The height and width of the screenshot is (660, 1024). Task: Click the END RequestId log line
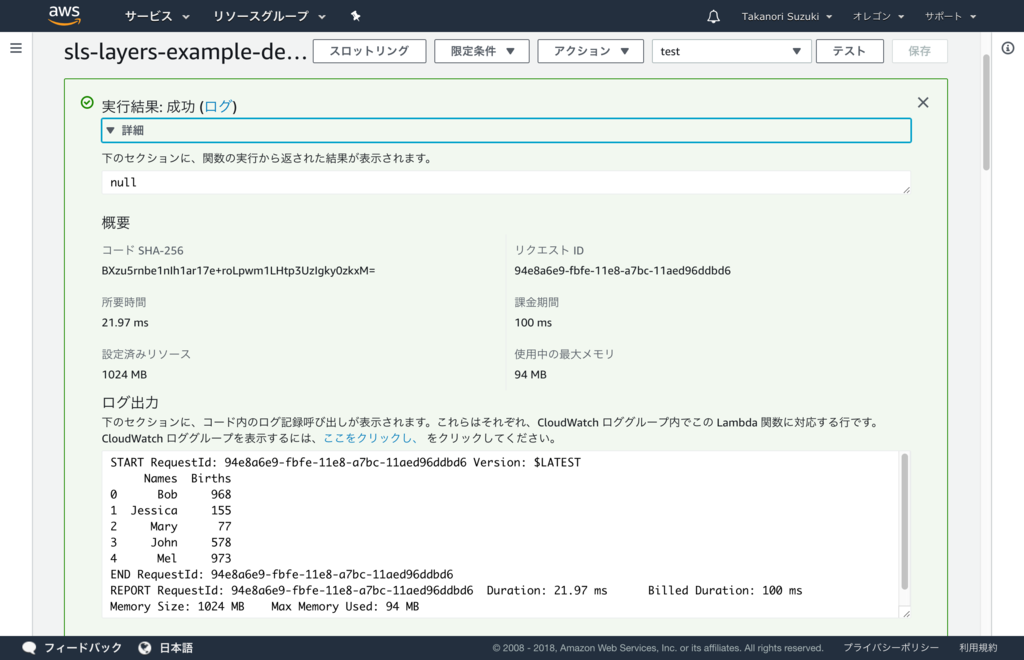click(281, 574)
